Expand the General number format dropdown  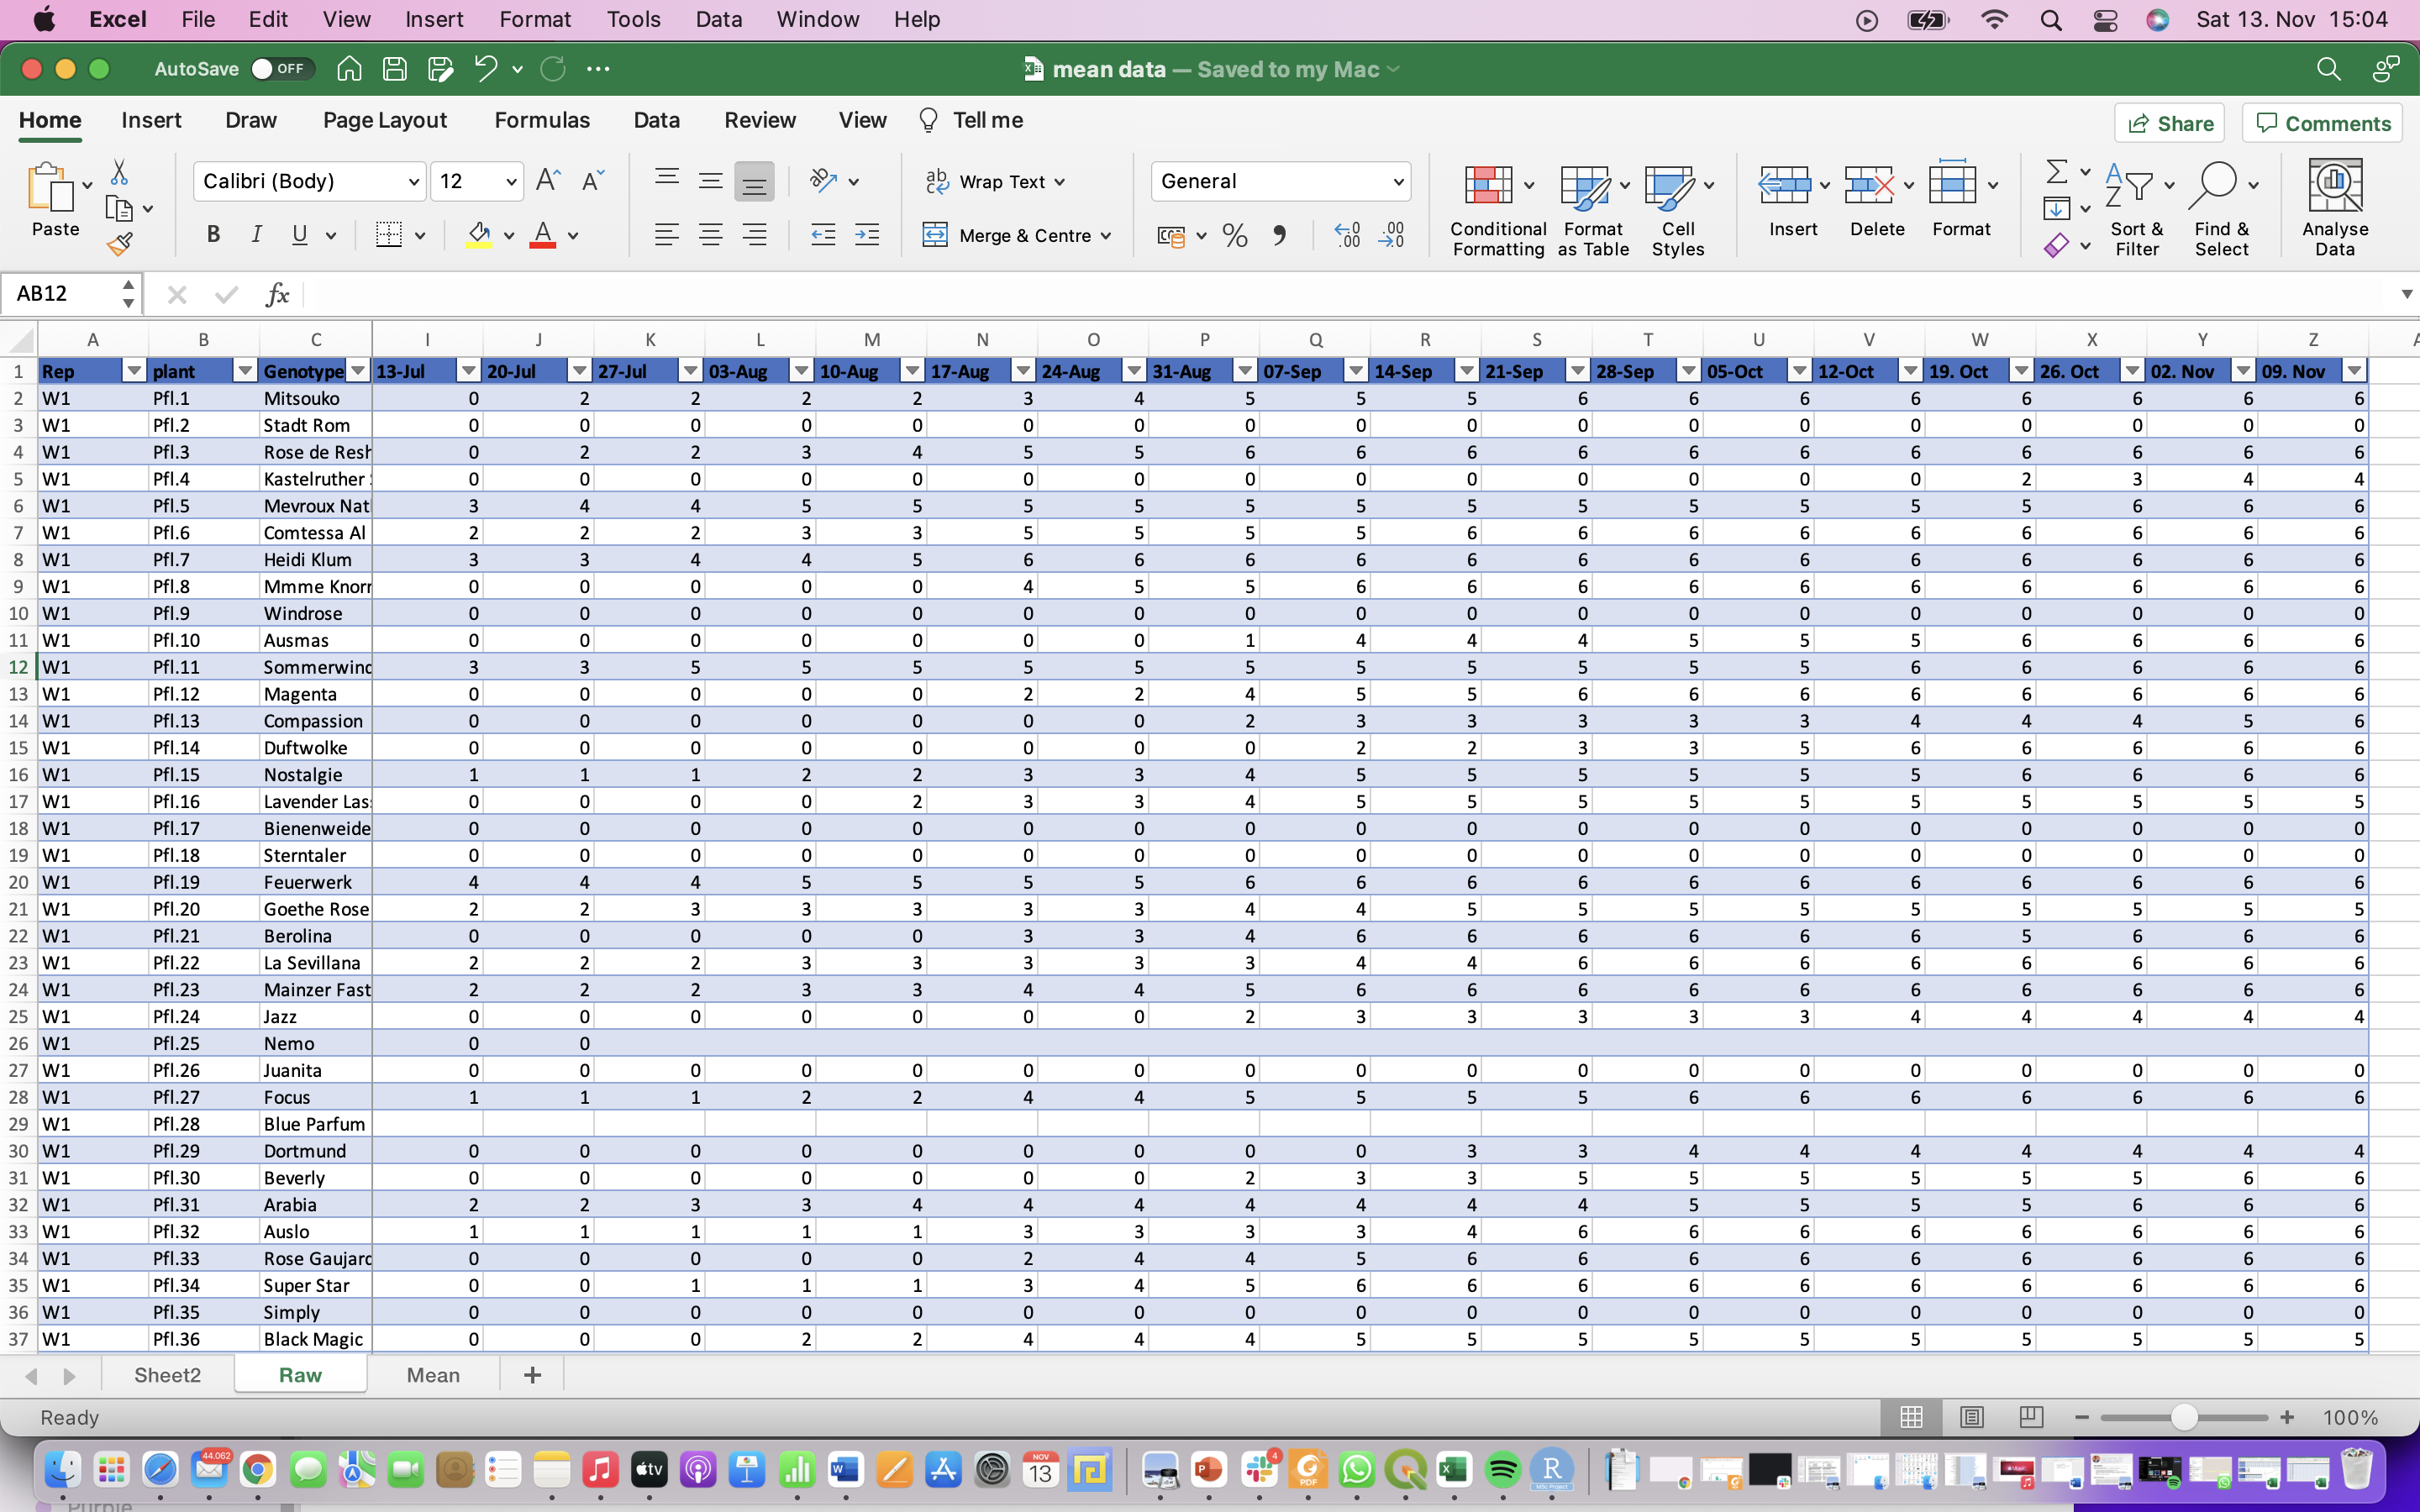pyautogui.click(x=1397, y=181)
